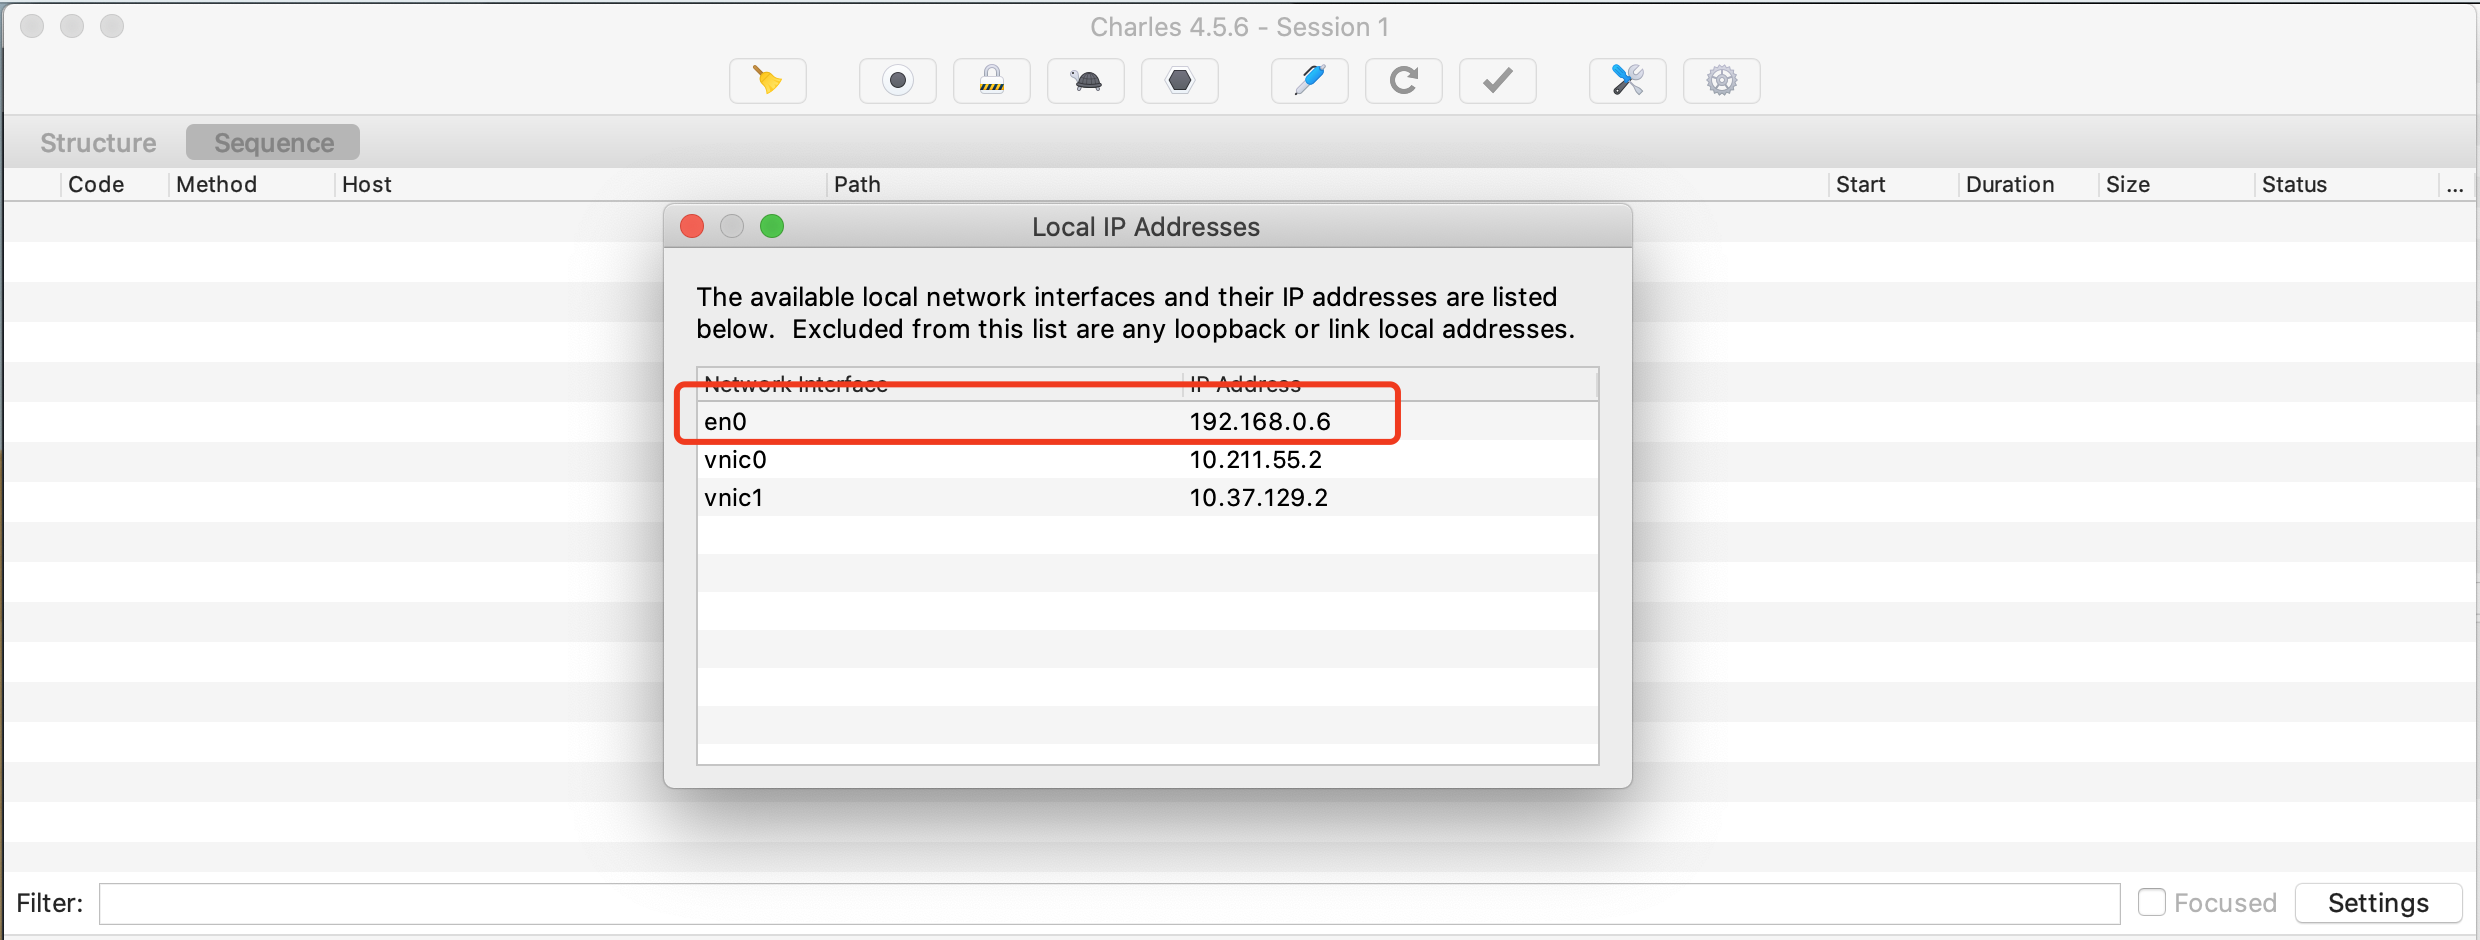Switch to the Sequence tab

[x=273, y=143]
